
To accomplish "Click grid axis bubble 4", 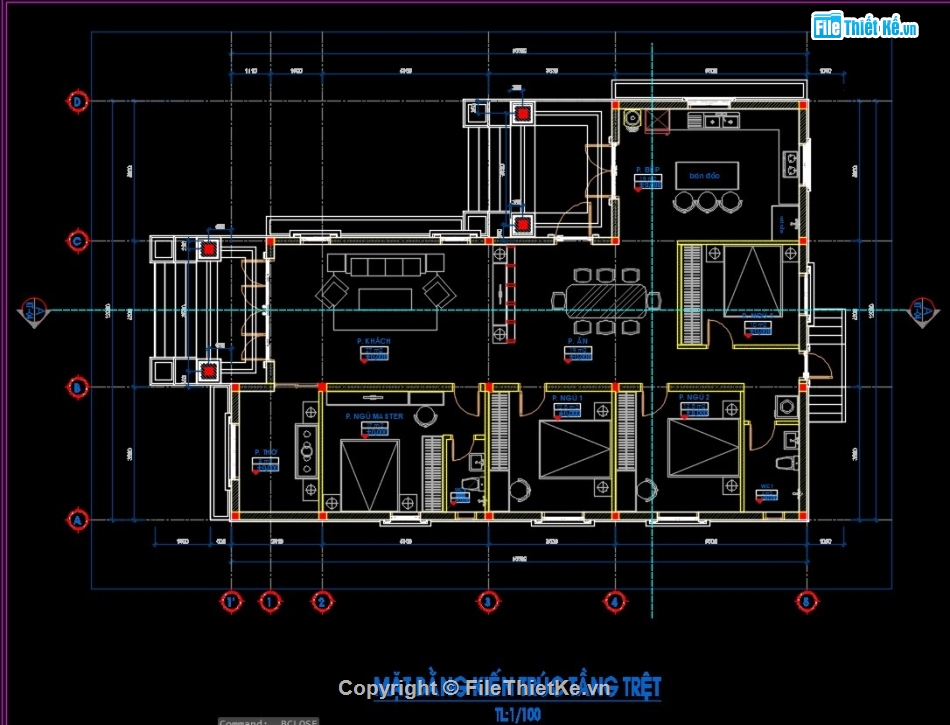I will [614, 602].
